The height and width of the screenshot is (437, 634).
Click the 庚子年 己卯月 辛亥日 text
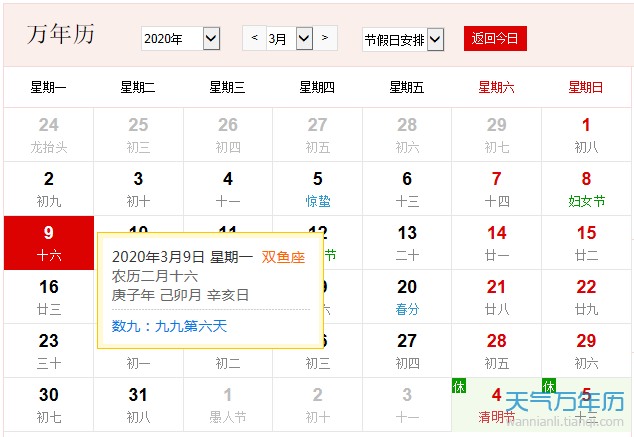pos(180,295)
